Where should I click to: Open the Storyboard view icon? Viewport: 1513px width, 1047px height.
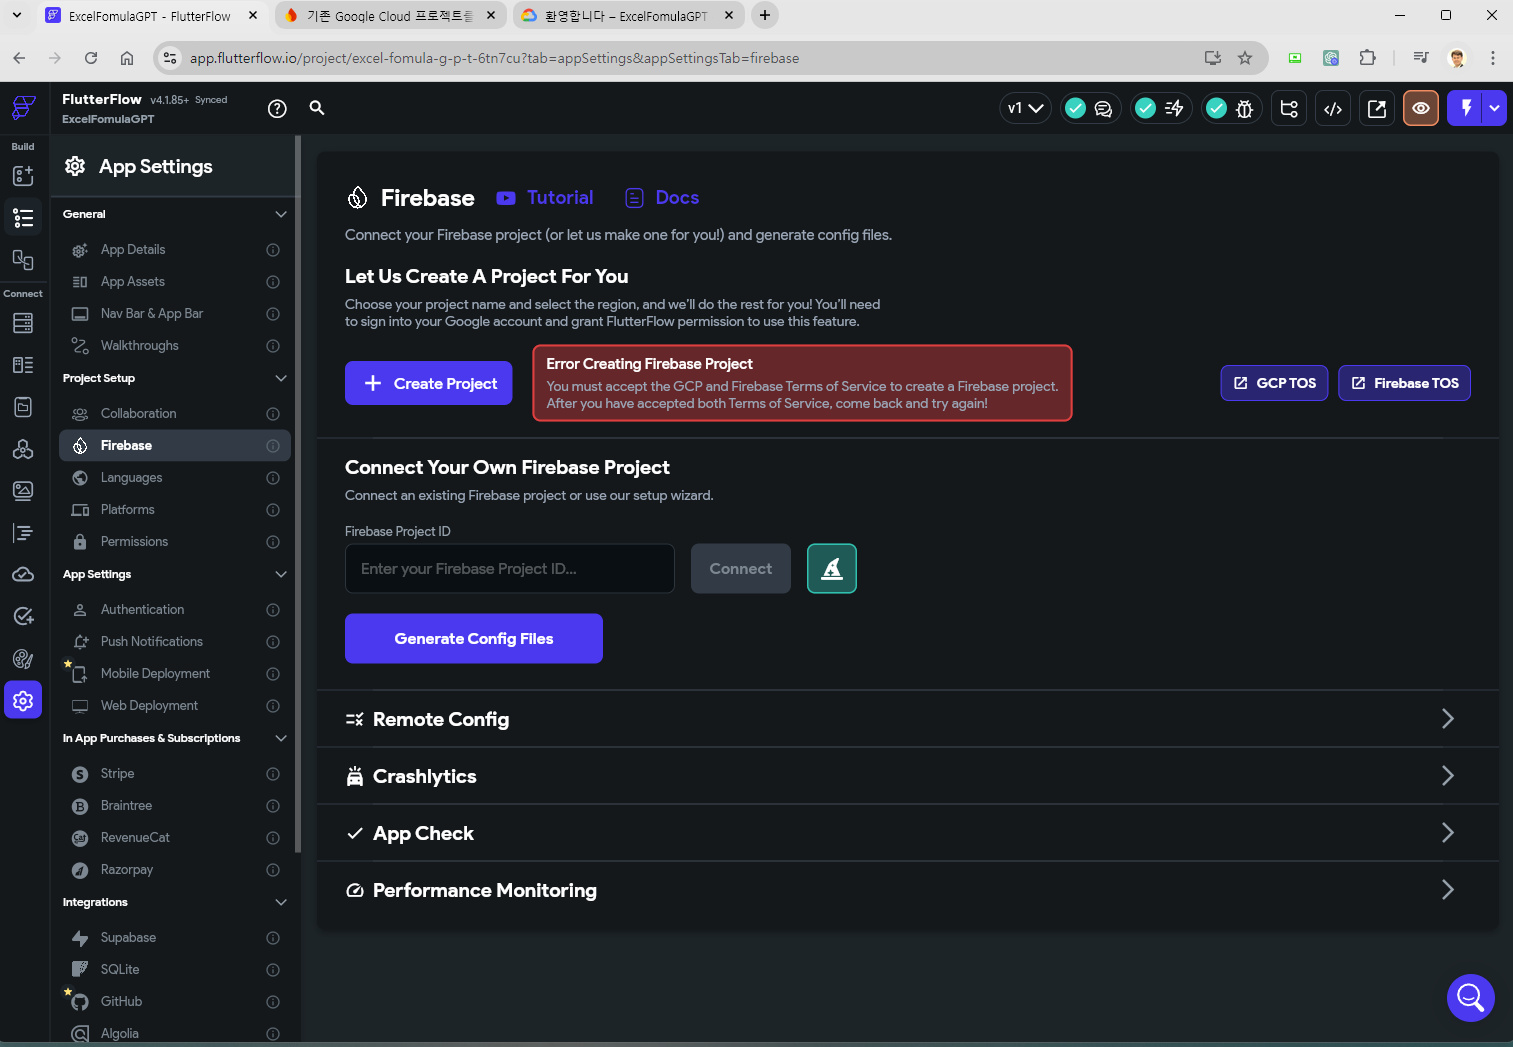(x=23, y=260)
